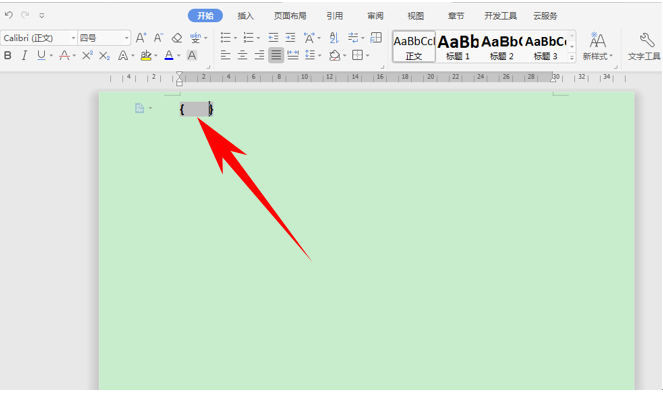Toggle Bold formatting

tap(8, 55)
